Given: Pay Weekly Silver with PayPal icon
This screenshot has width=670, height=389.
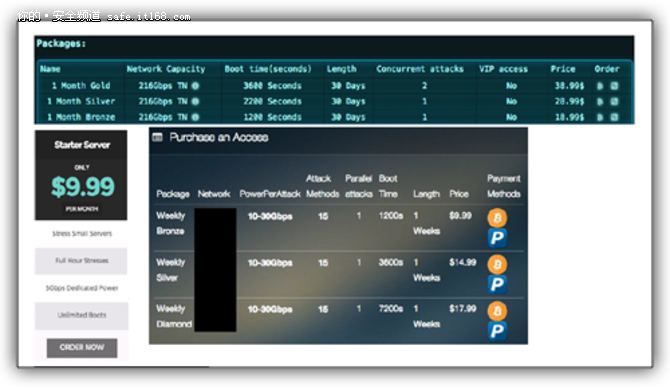Looking at the screenshot, I should pyautogui.click(x=497, y=284).
